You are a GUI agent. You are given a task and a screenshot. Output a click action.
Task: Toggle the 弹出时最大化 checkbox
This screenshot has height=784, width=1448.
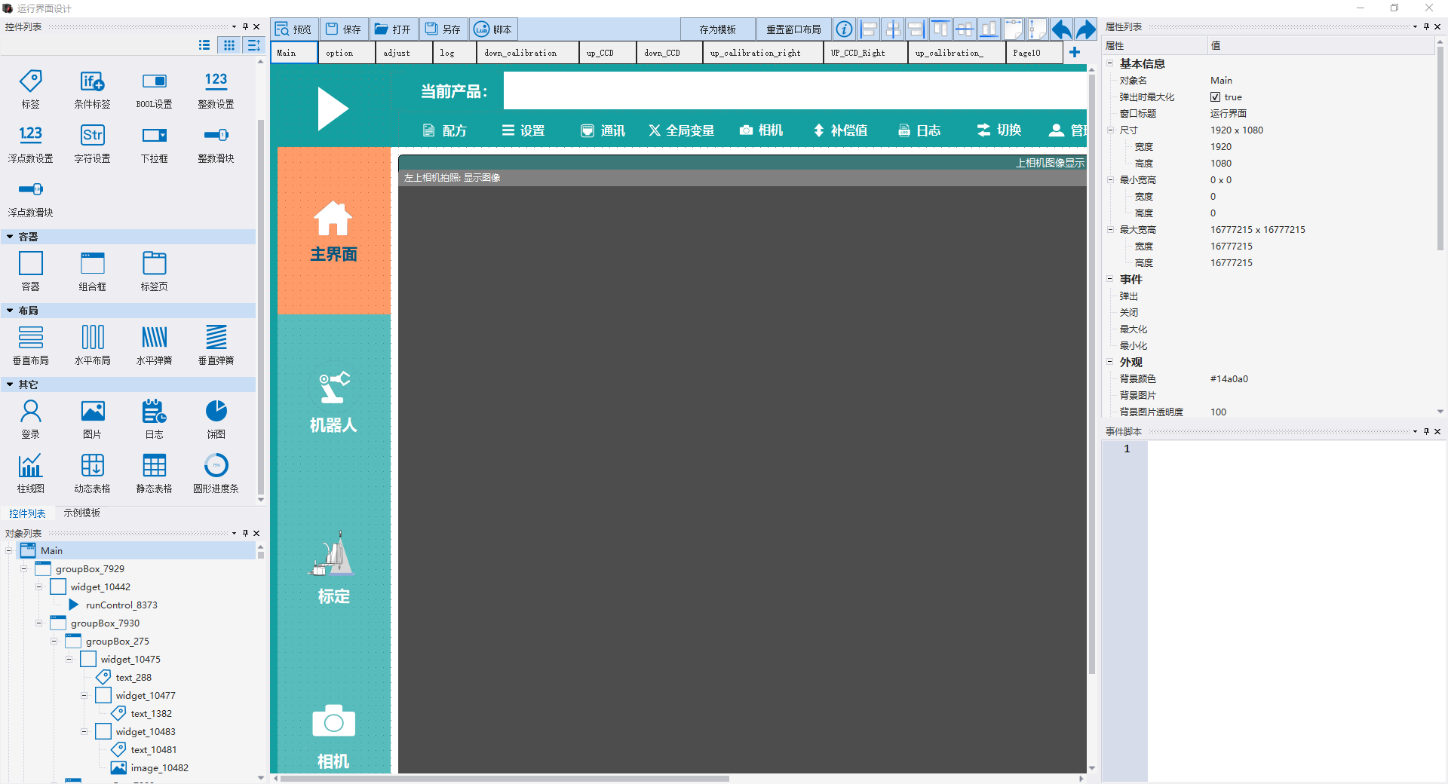point(1215,97)
